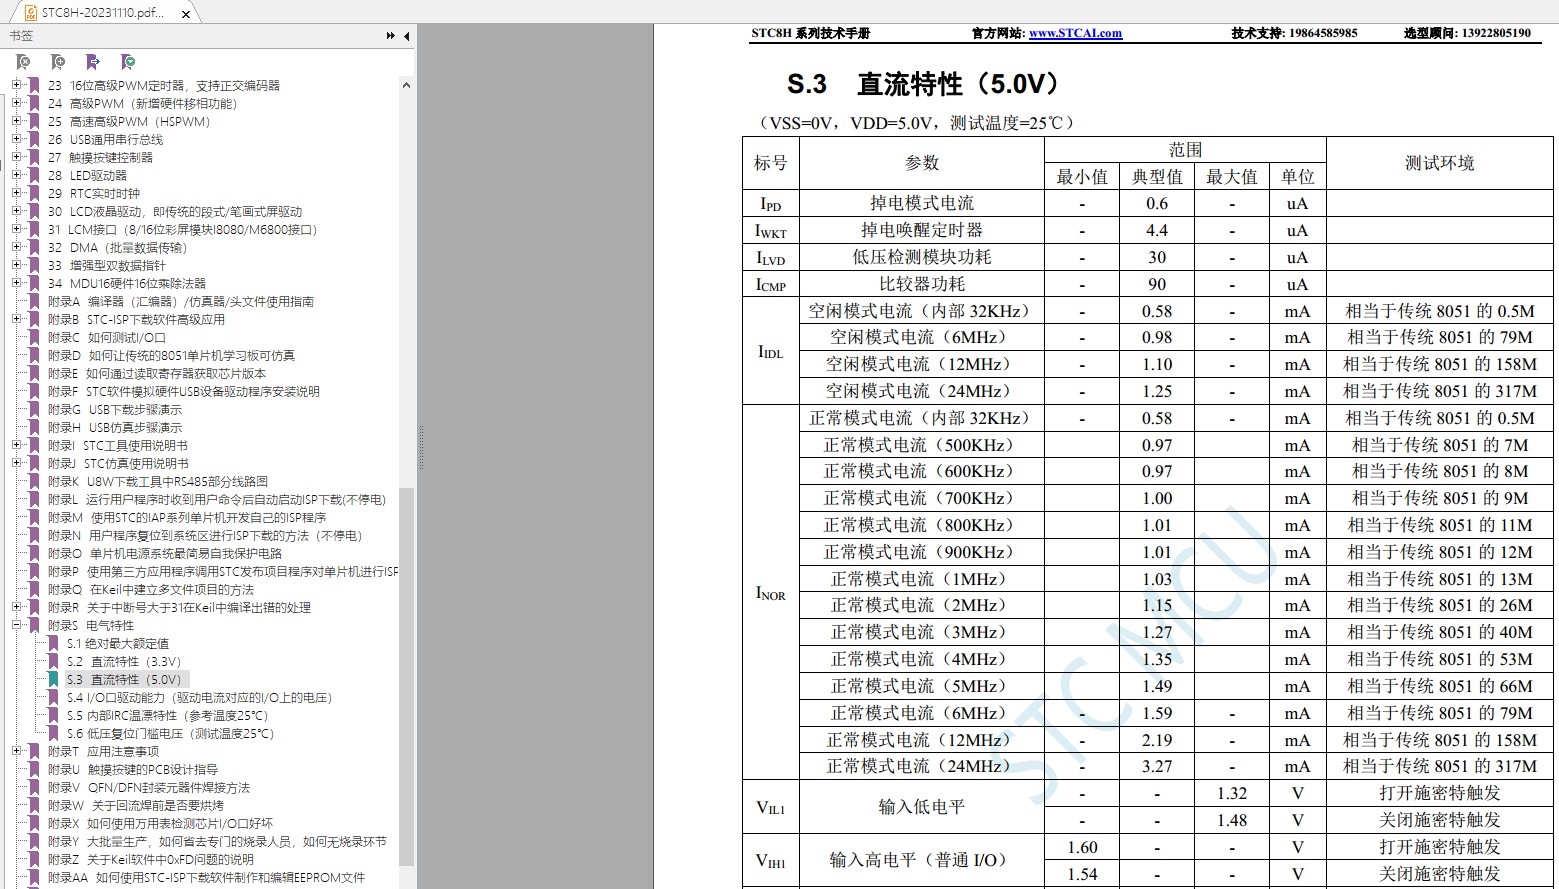Click bookmark icon beside 32 DMA
The image size is (1559, 889).
coord(34,247)
